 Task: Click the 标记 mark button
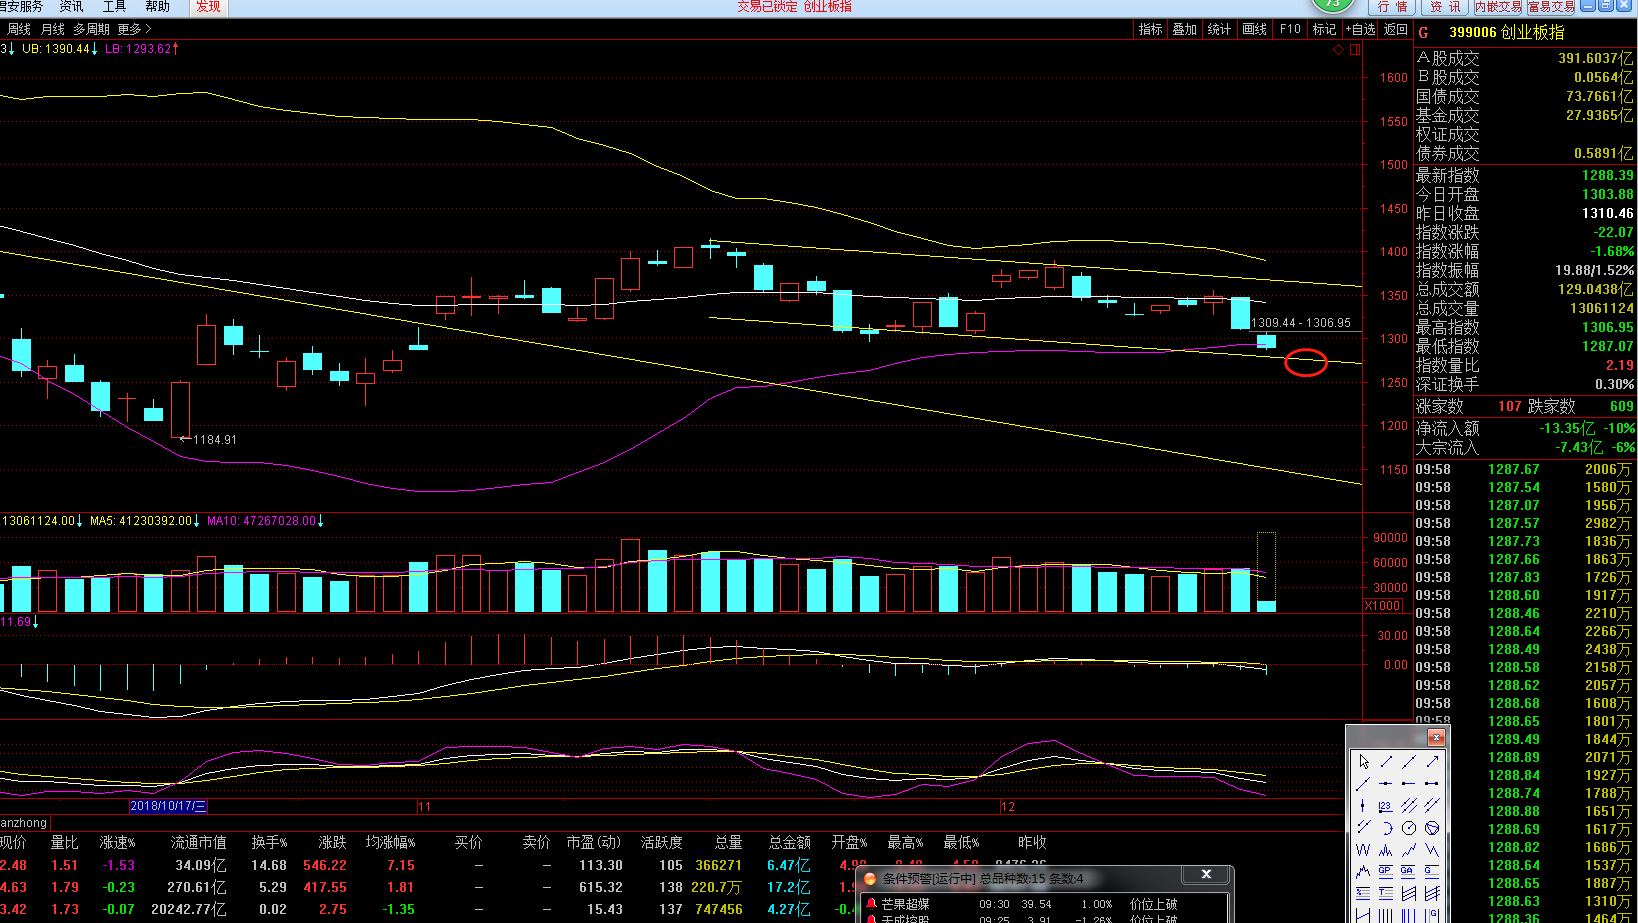[1325, 29]
